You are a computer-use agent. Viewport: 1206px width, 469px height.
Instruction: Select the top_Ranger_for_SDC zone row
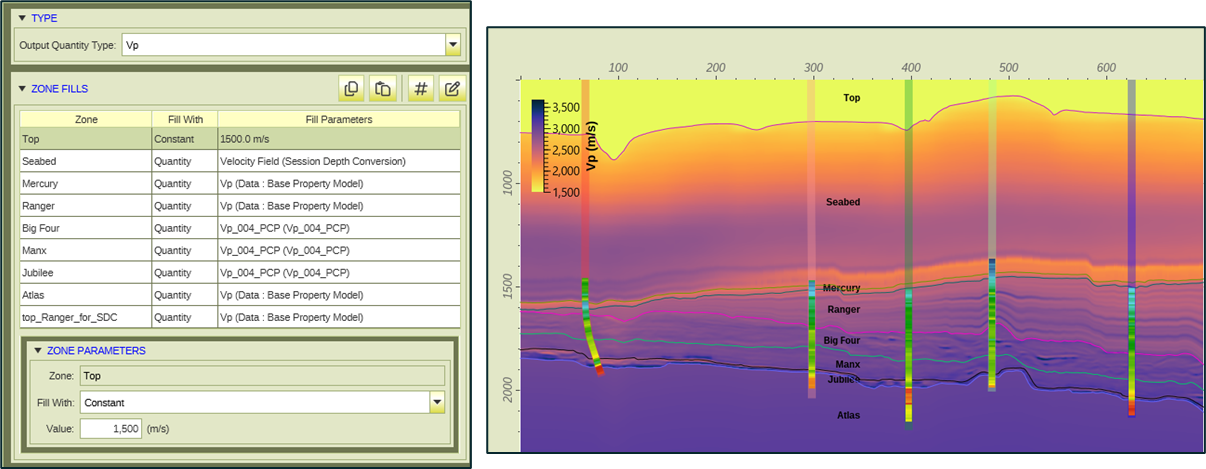240,317
